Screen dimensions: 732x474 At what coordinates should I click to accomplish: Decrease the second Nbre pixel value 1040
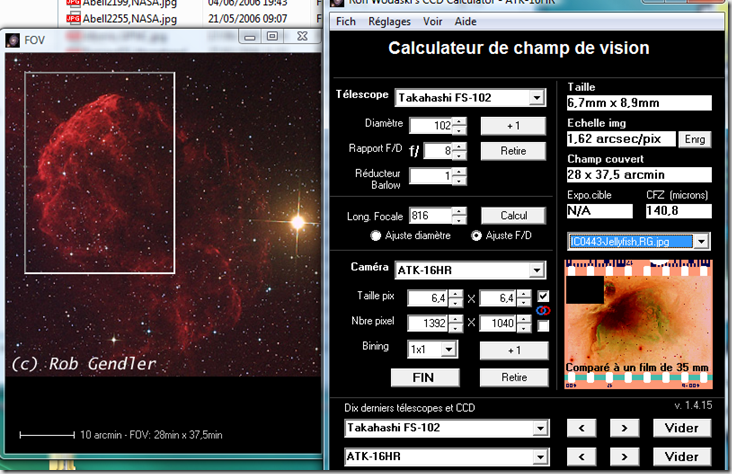pyautogui.click(x=524, y=327)
